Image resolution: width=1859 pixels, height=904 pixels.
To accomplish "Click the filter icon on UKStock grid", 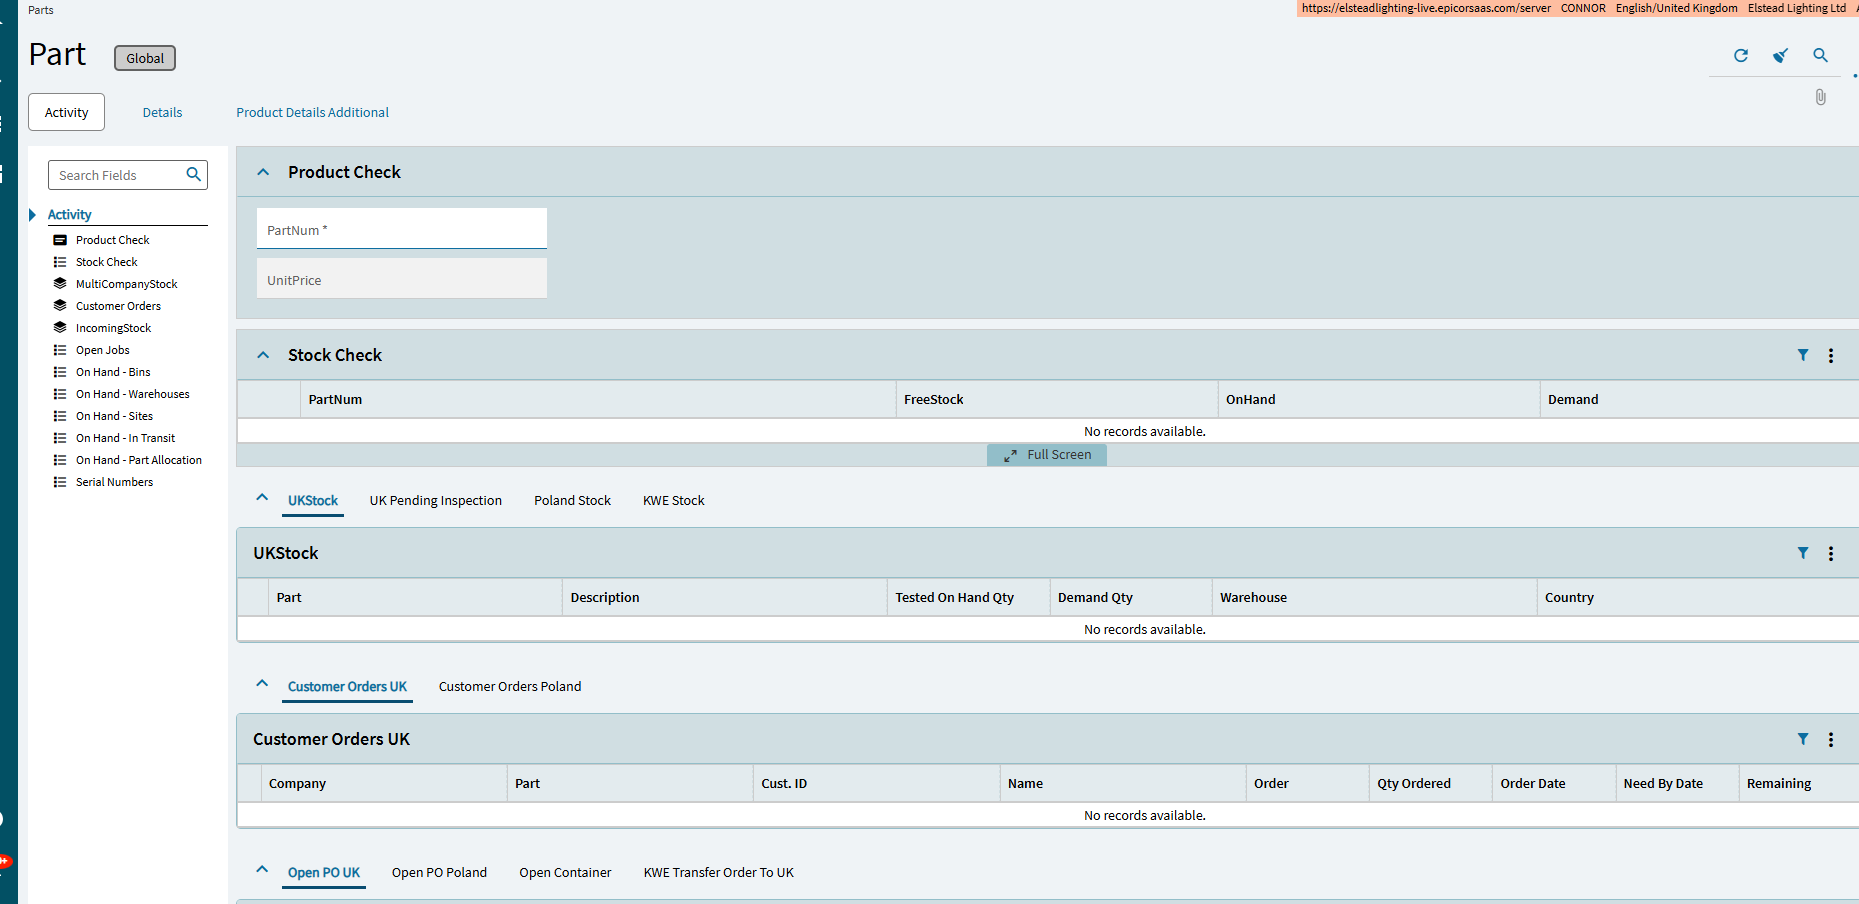I will (x=1803, y=553).
